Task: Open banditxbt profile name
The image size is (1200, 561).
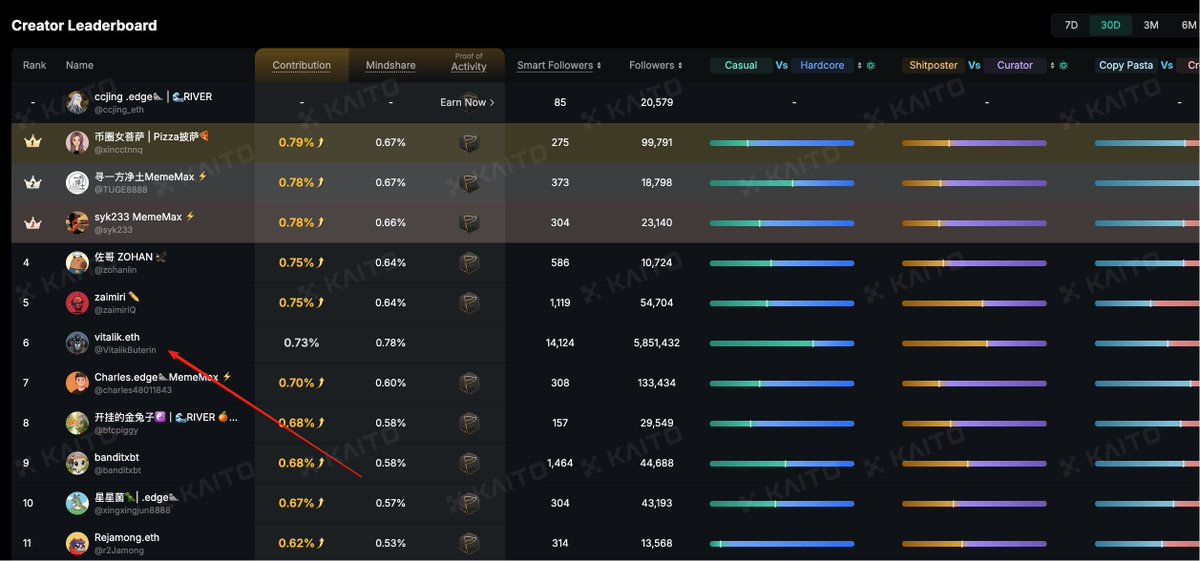Action: (x=117, y=457)
